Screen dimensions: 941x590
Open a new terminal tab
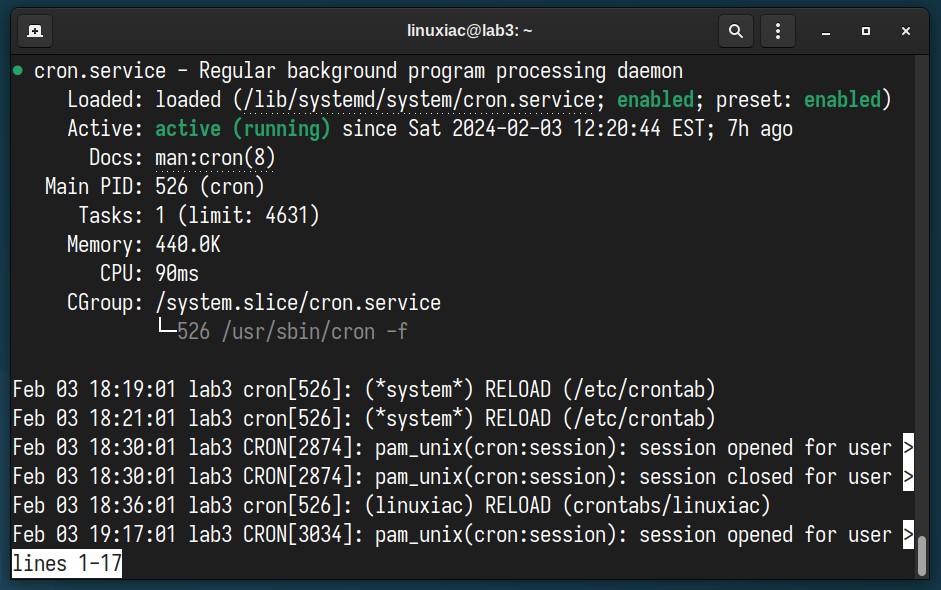pos(35,31)
